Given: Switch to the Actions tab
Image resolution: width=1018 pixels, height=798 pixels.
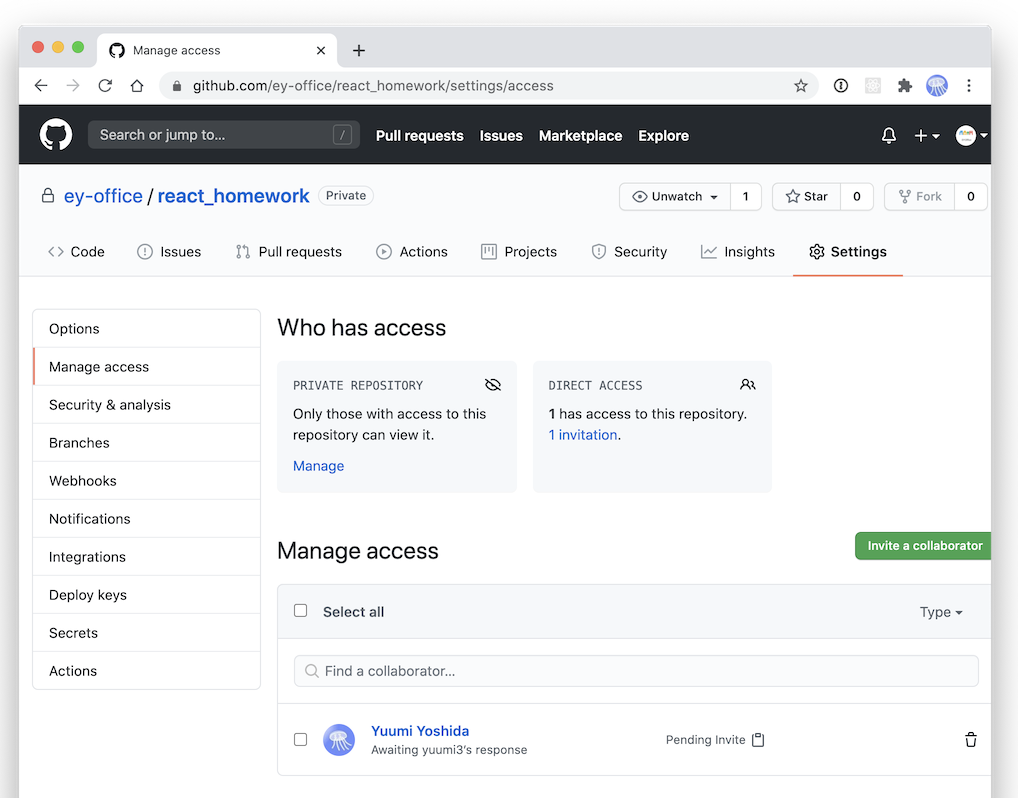Looking at the screenshot, I should pyautogui.click(x=412, y=252).
